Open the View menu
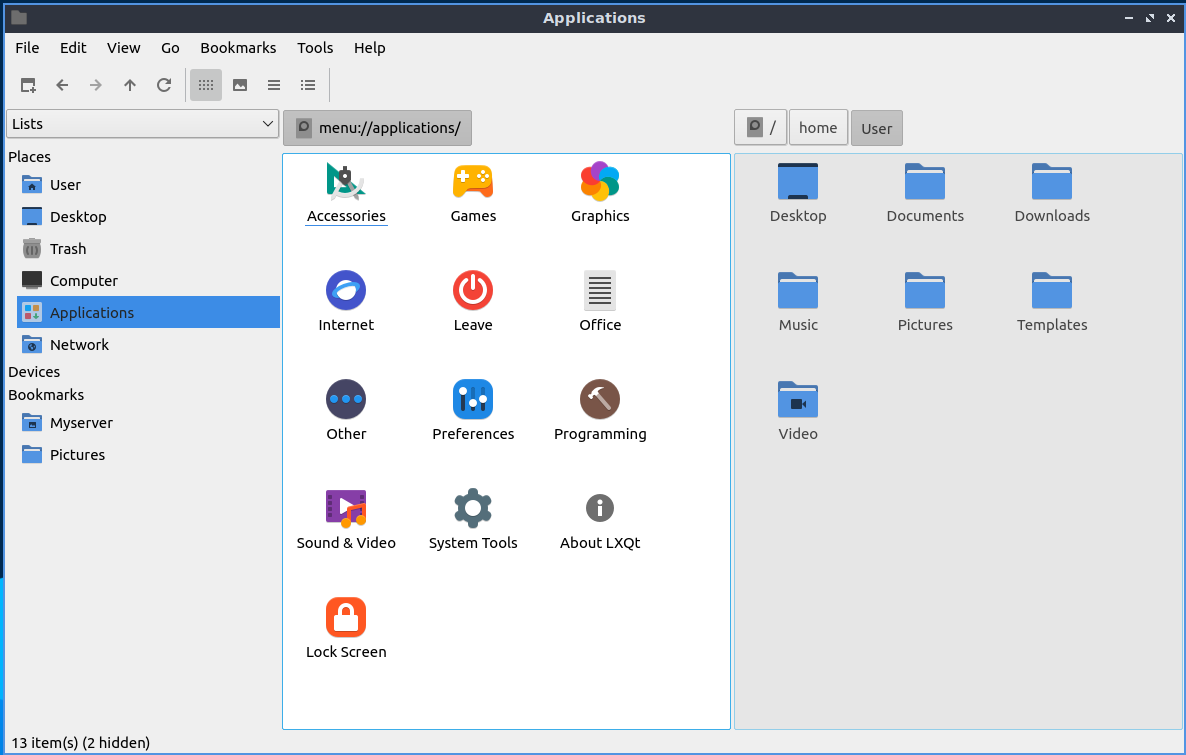1186x755 pixels. point(124,48)
